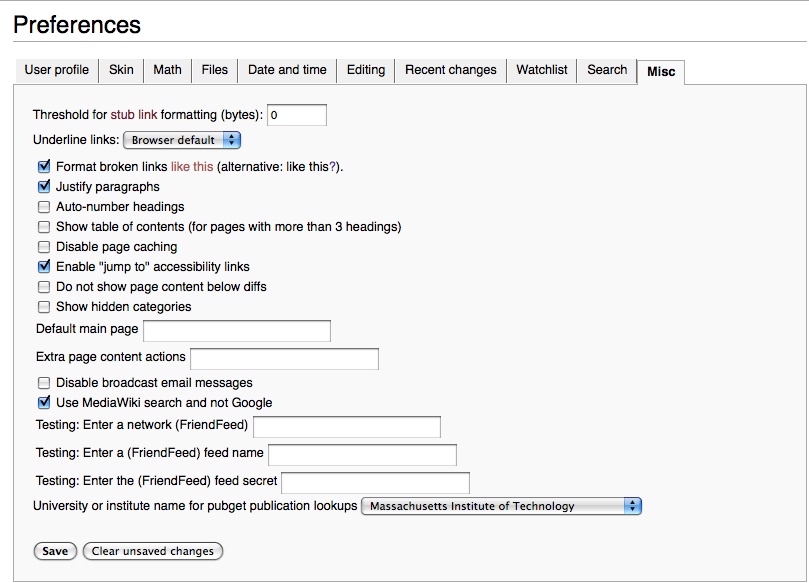Switch to the User profile tab

tap(57, 70)
